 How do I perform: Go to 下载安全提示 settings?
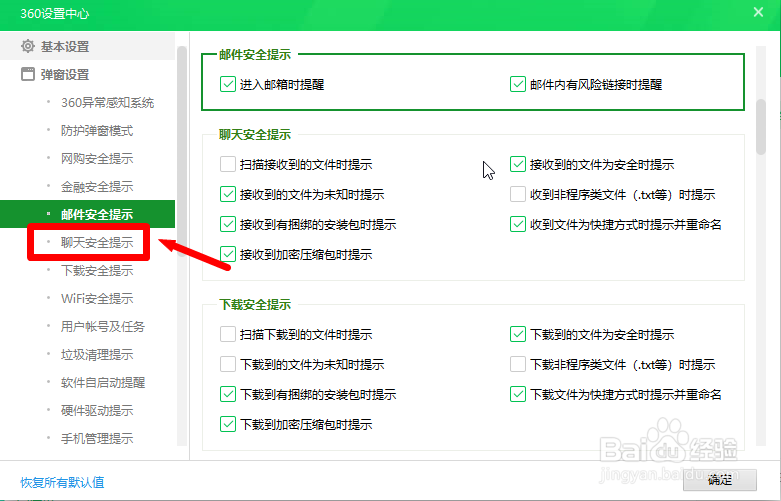coord(97,270)
